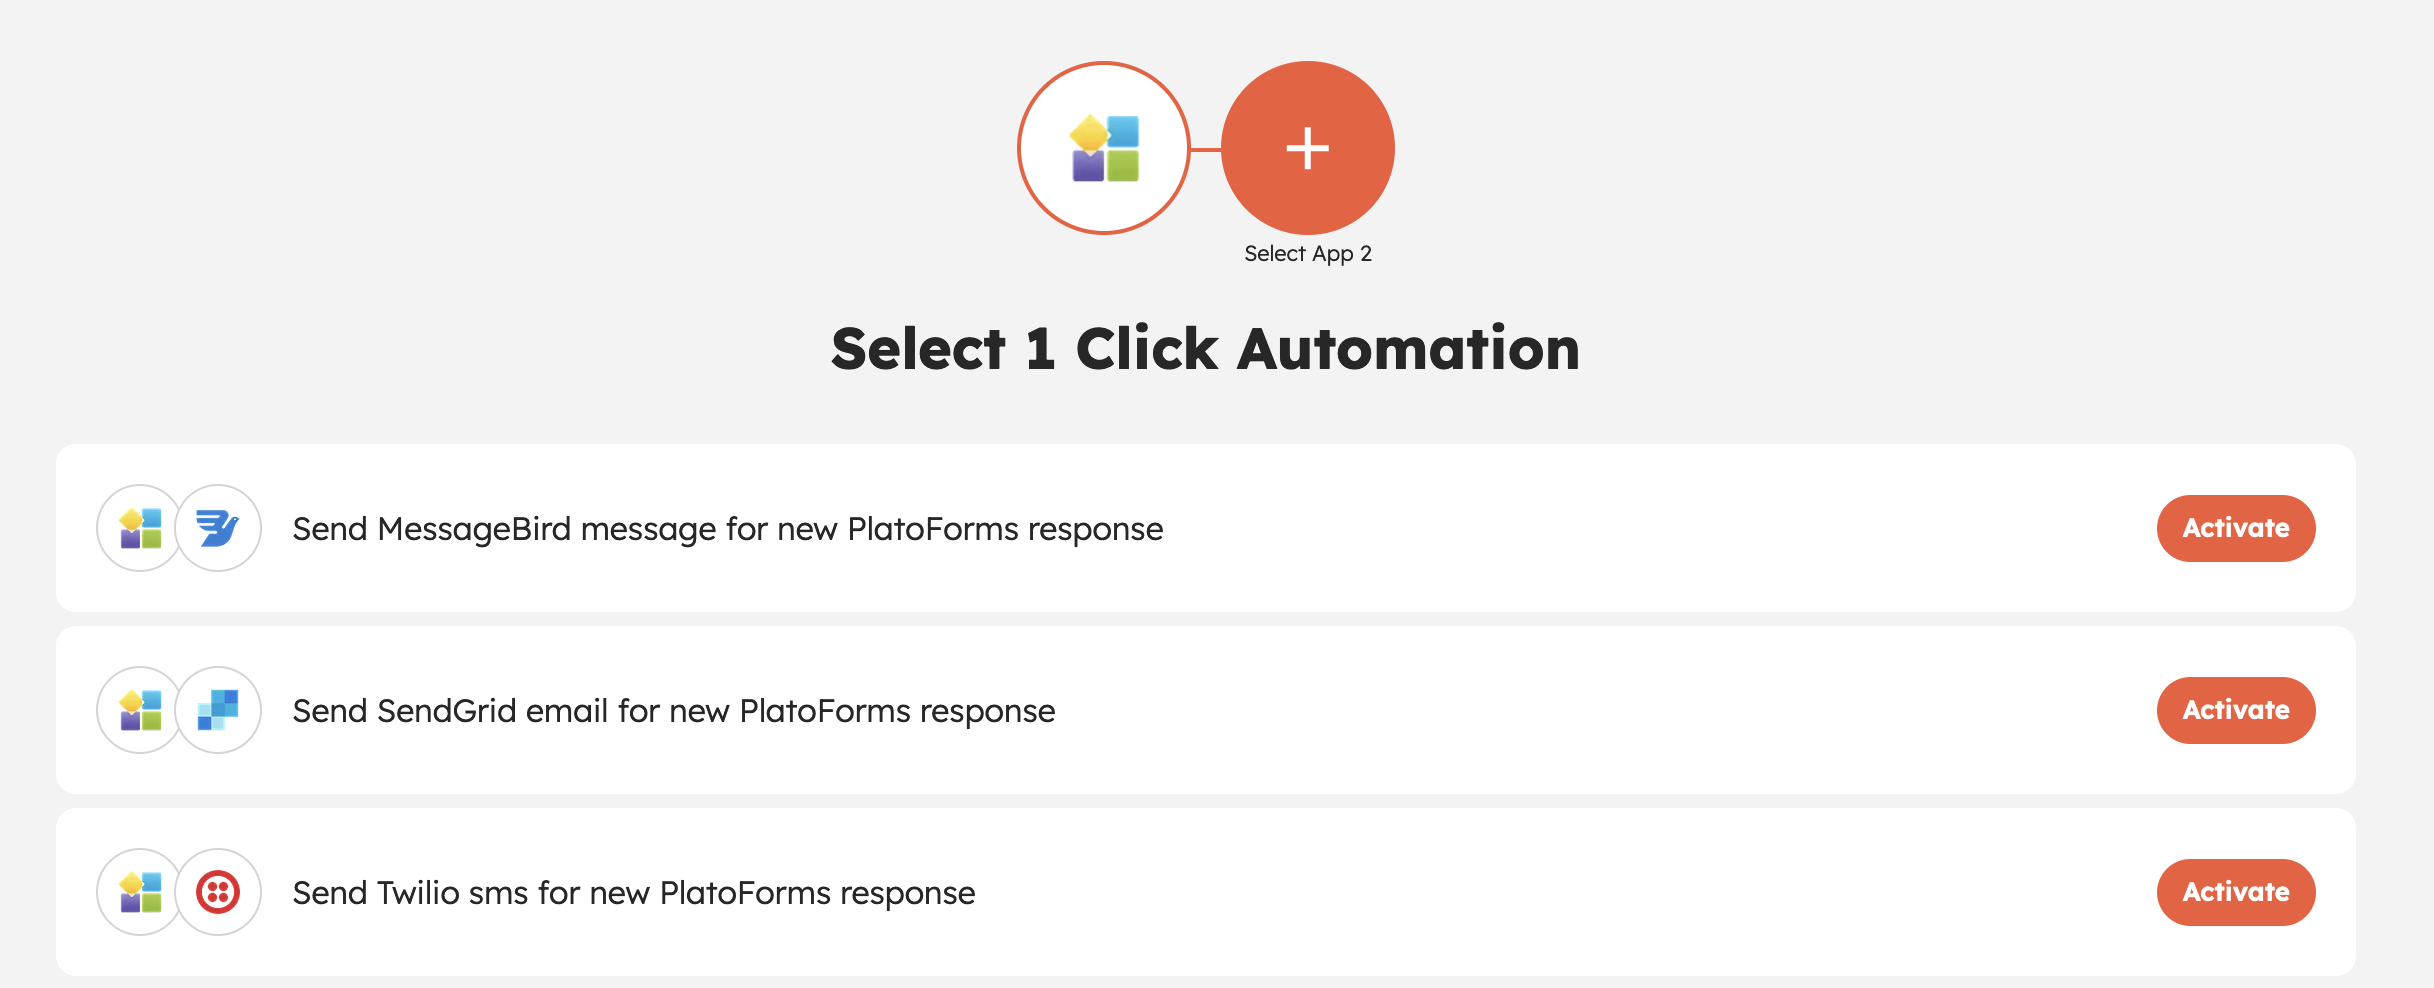Click the "Select 1 Click Automation" heading
The width and height of the screenshot is (2434, 988).
pos(1205,349)
